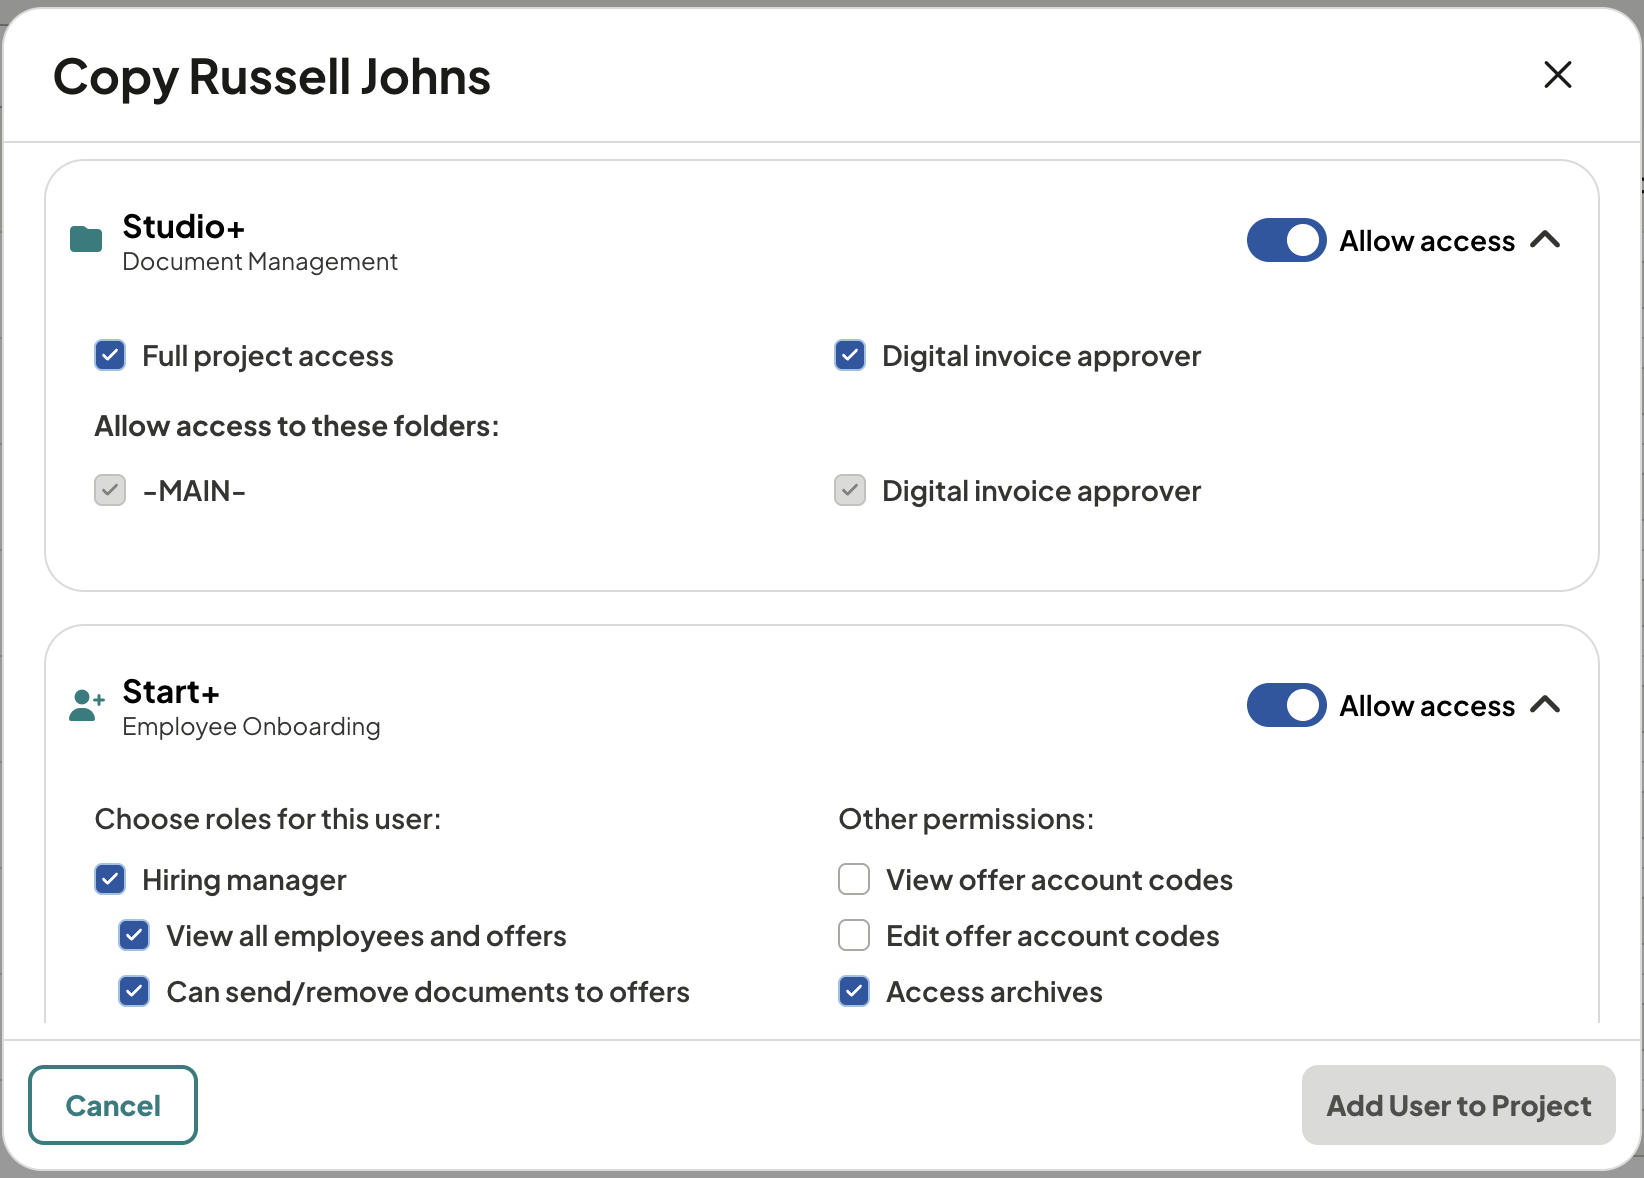The width and height of the screenshot is (1644, 1178).
Task: Click the Document Management subtitle
Action: click(x=260, y=262)
